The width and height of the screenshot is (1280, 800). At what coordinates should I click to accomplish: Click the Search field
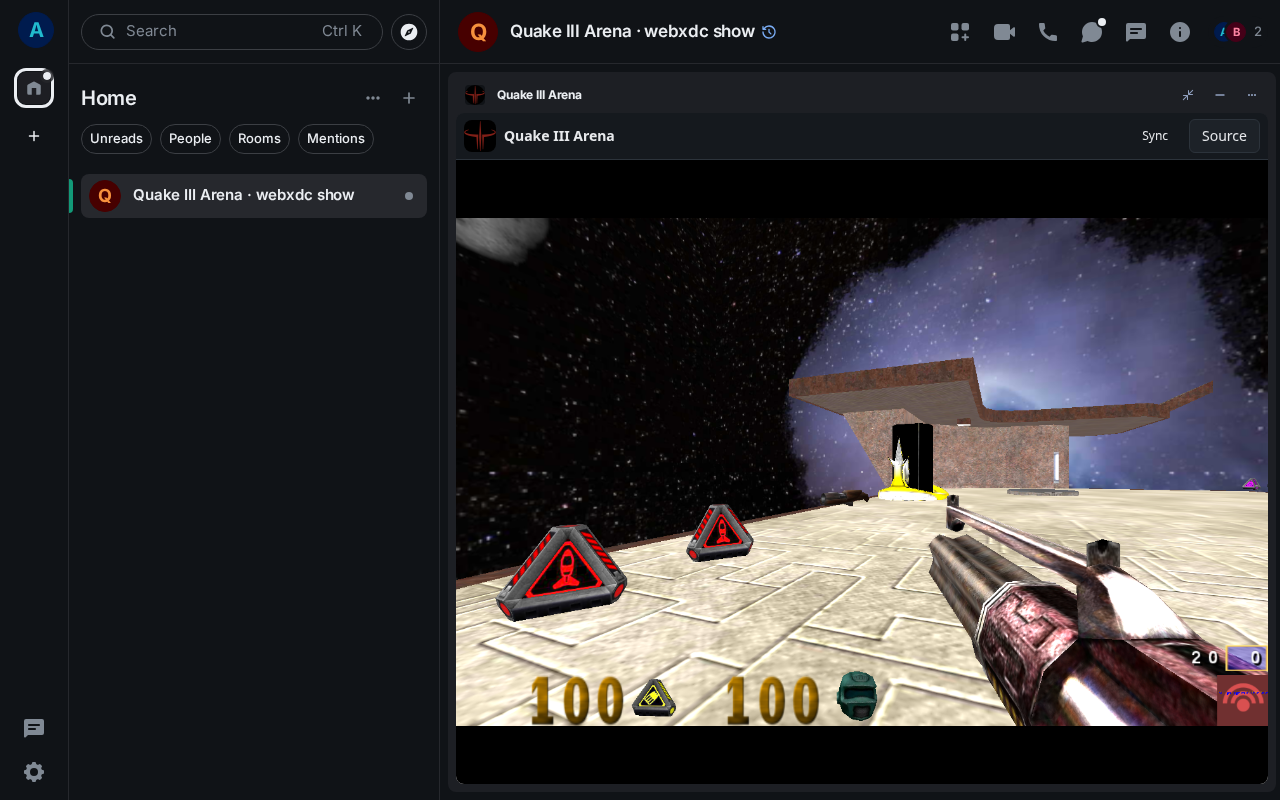coord(232,32)
